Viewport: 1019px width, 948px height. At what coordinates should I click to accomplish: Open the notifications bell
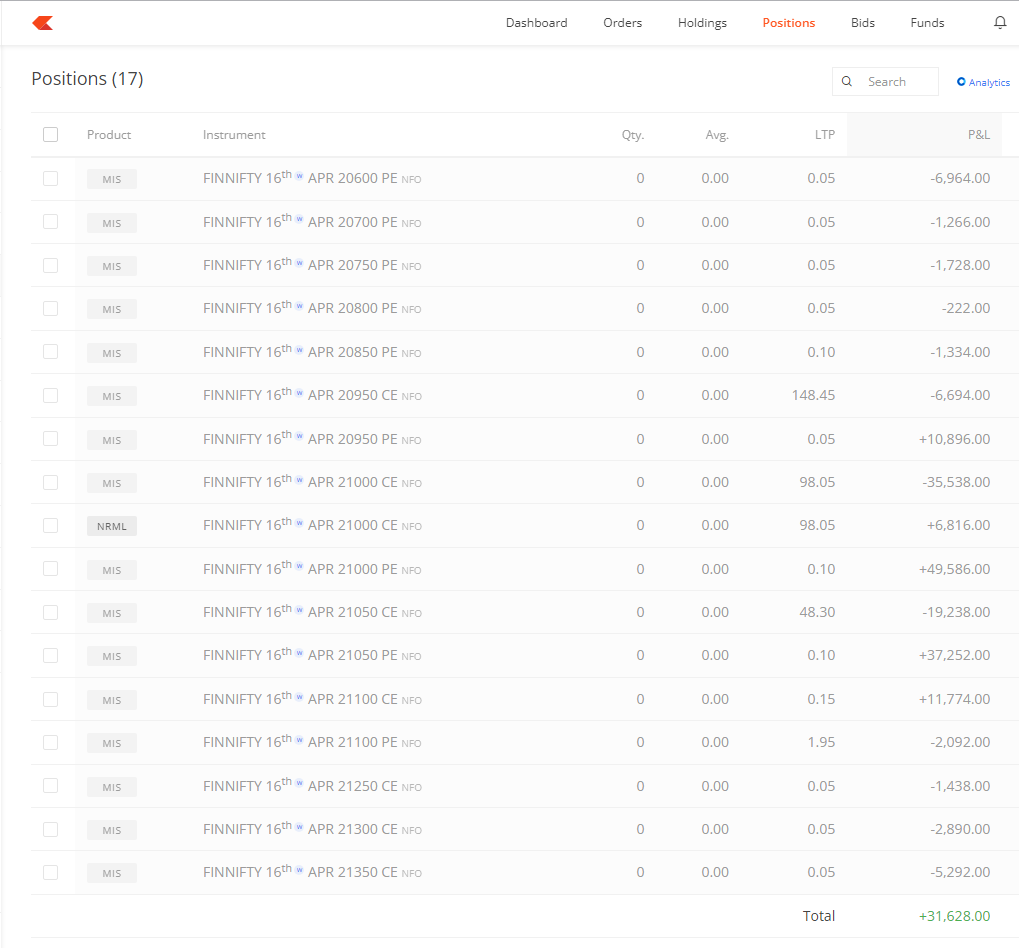tap(999, 22)
